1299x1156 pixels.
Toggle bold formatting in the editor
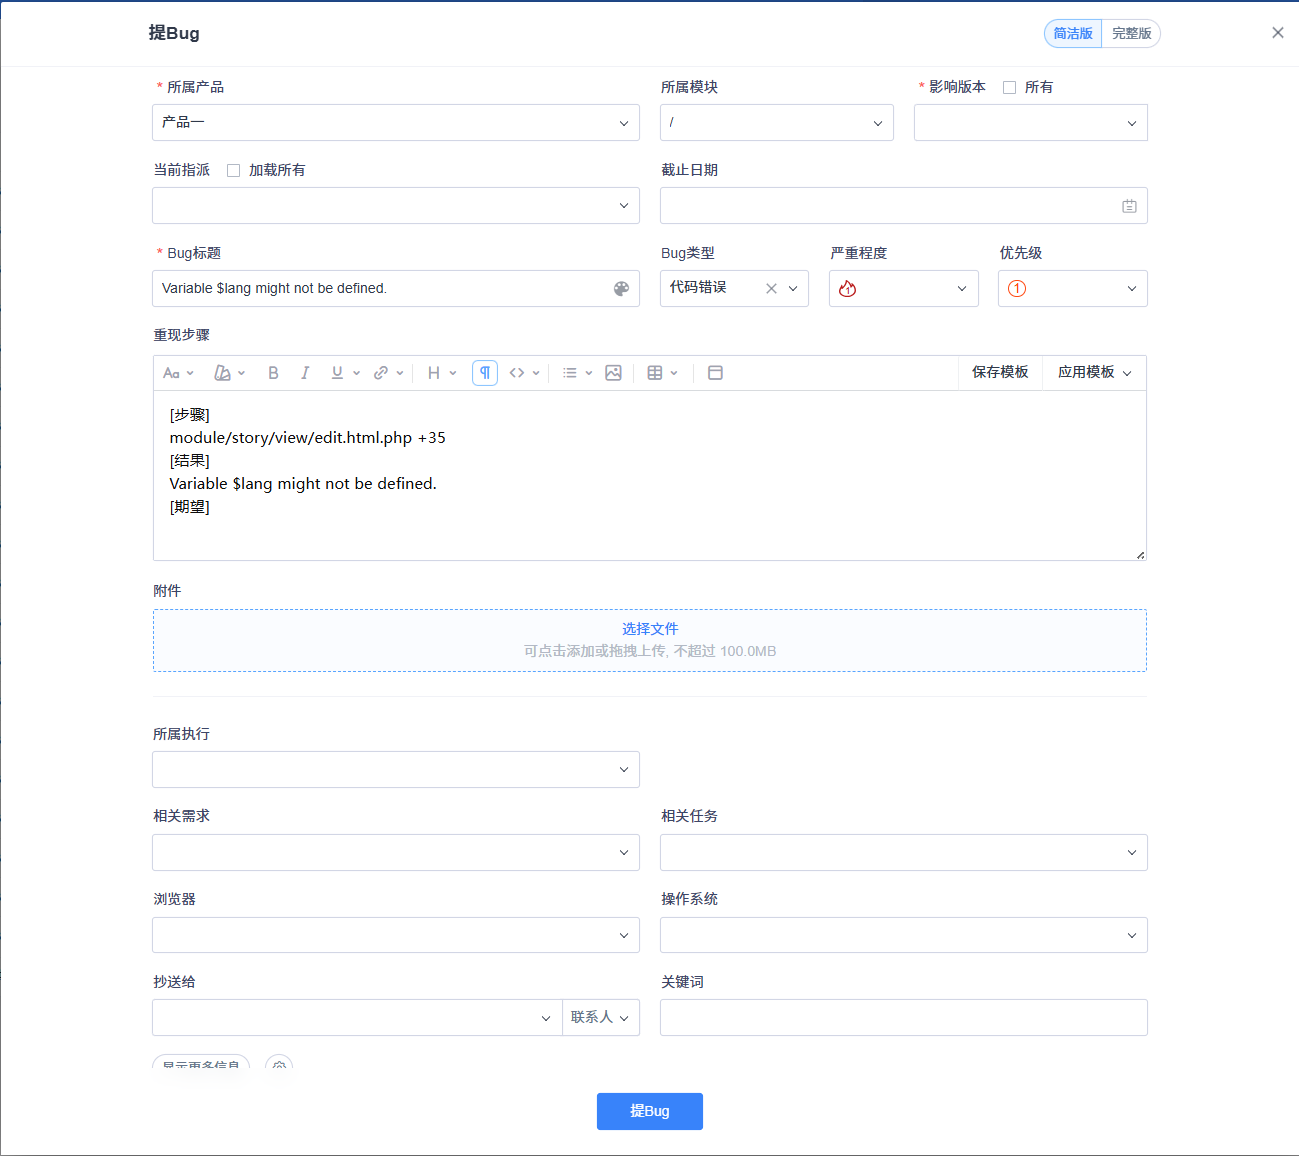coord(273,373)
